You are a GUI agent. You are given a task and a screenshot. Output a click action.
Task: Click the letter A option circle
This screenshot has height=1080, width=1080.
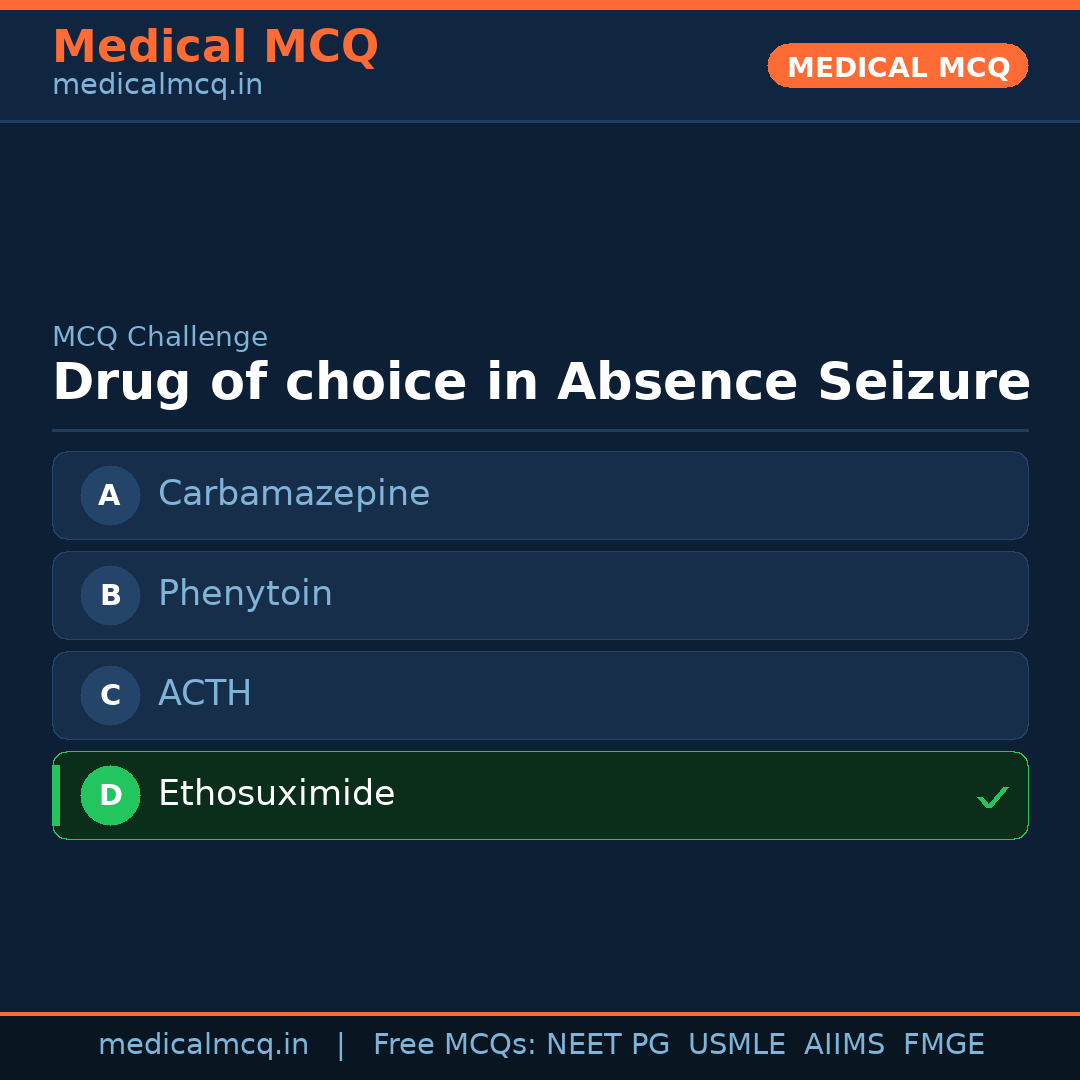tap(110, 495)
